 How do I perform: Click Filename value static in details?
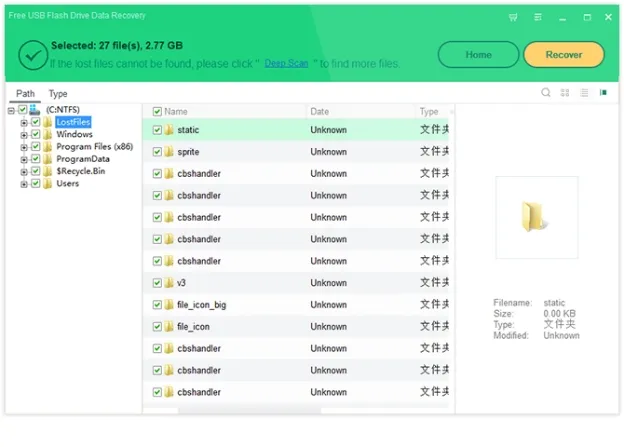pos(554,303)
